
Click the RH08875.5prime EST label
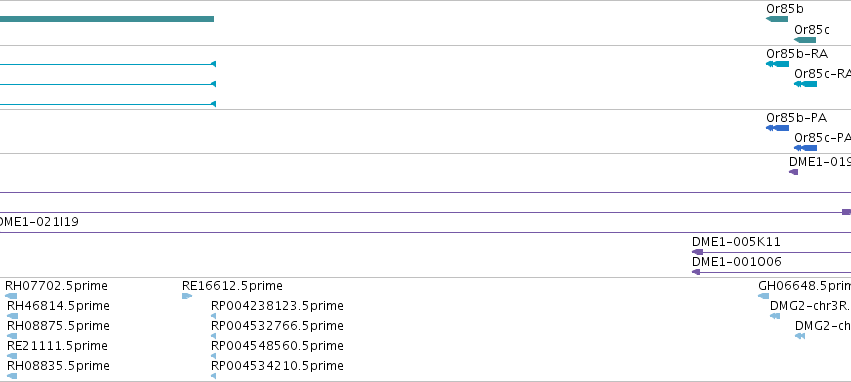58,326
